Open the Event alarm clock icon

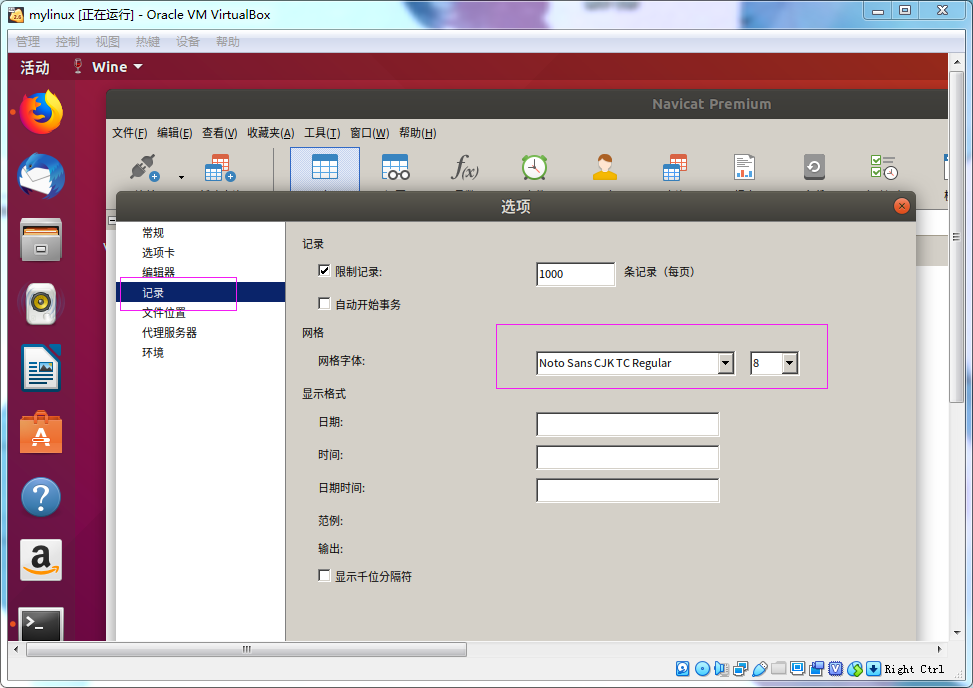click(x=534, y=168)
